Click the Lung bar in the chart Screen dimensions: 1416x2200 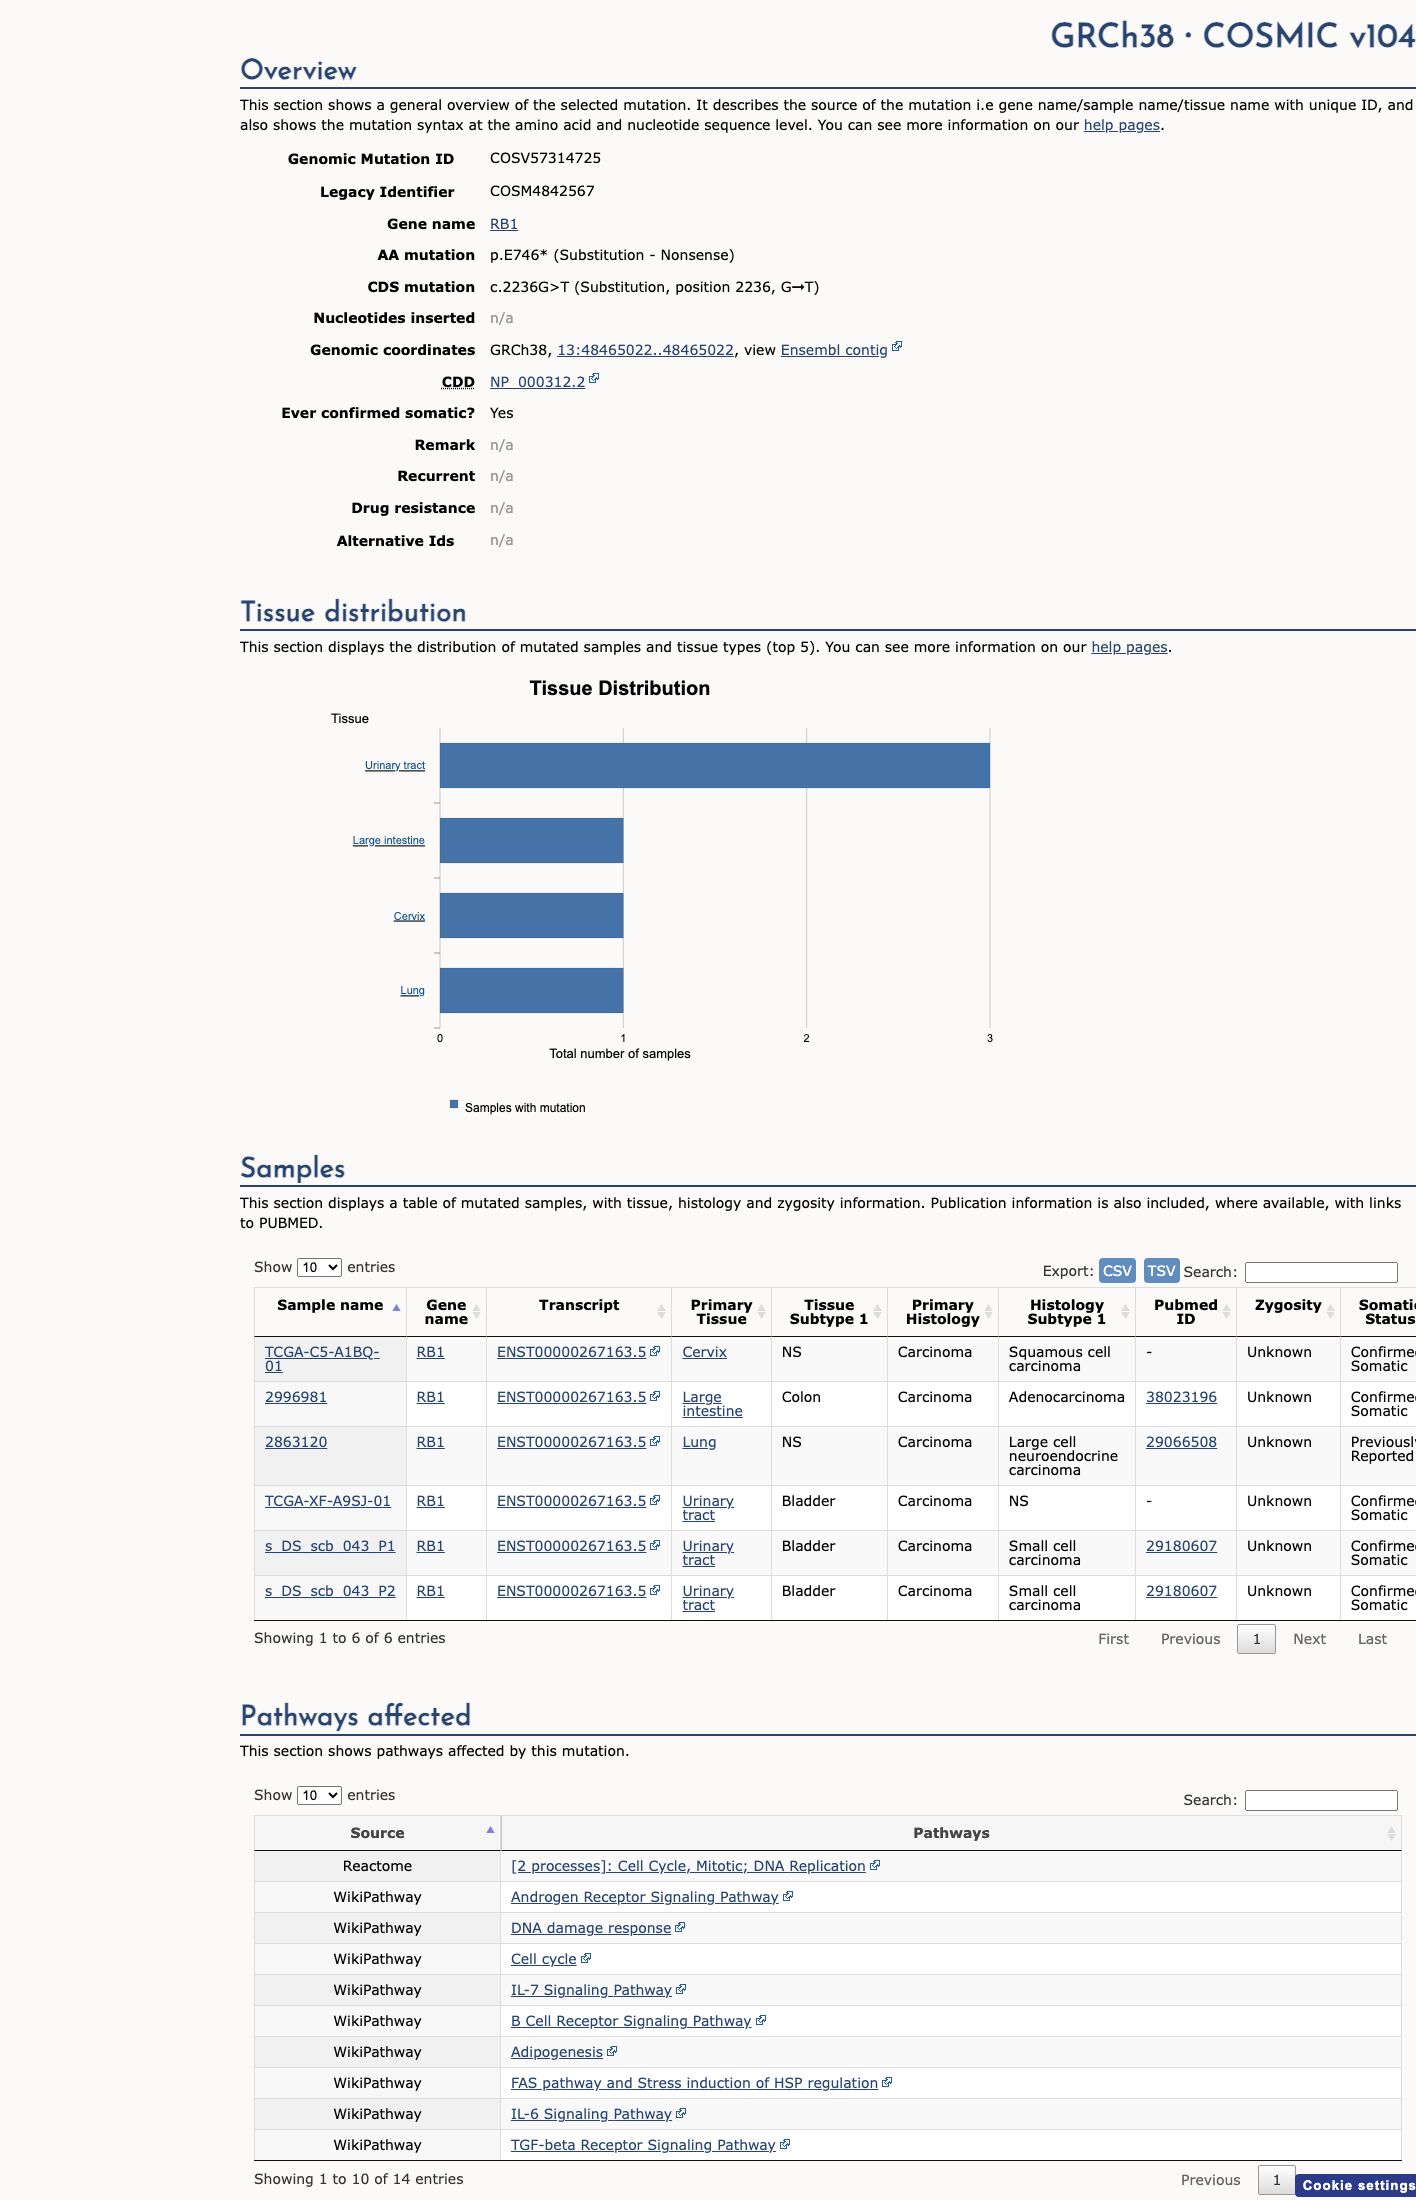531,990
